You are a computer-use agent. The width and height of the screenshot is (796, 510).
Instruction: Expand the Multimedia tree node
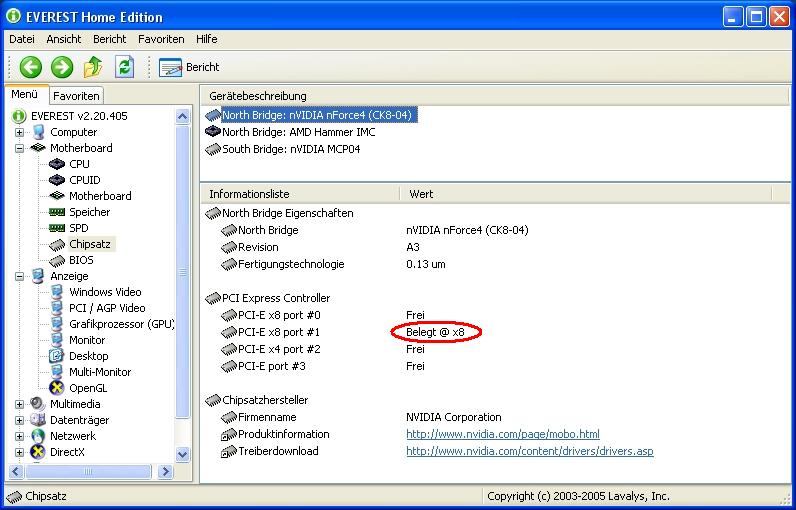(x=19, y=404)
